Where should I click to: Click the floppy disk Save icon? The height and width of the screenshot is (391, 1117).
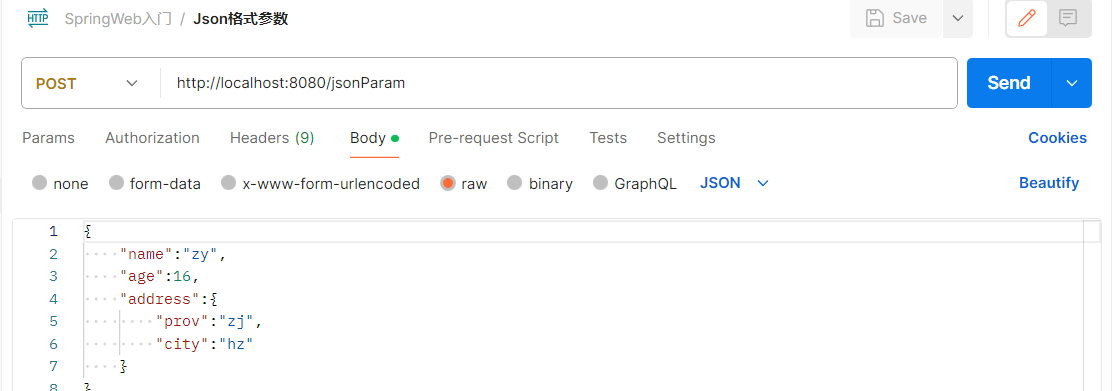874,18
